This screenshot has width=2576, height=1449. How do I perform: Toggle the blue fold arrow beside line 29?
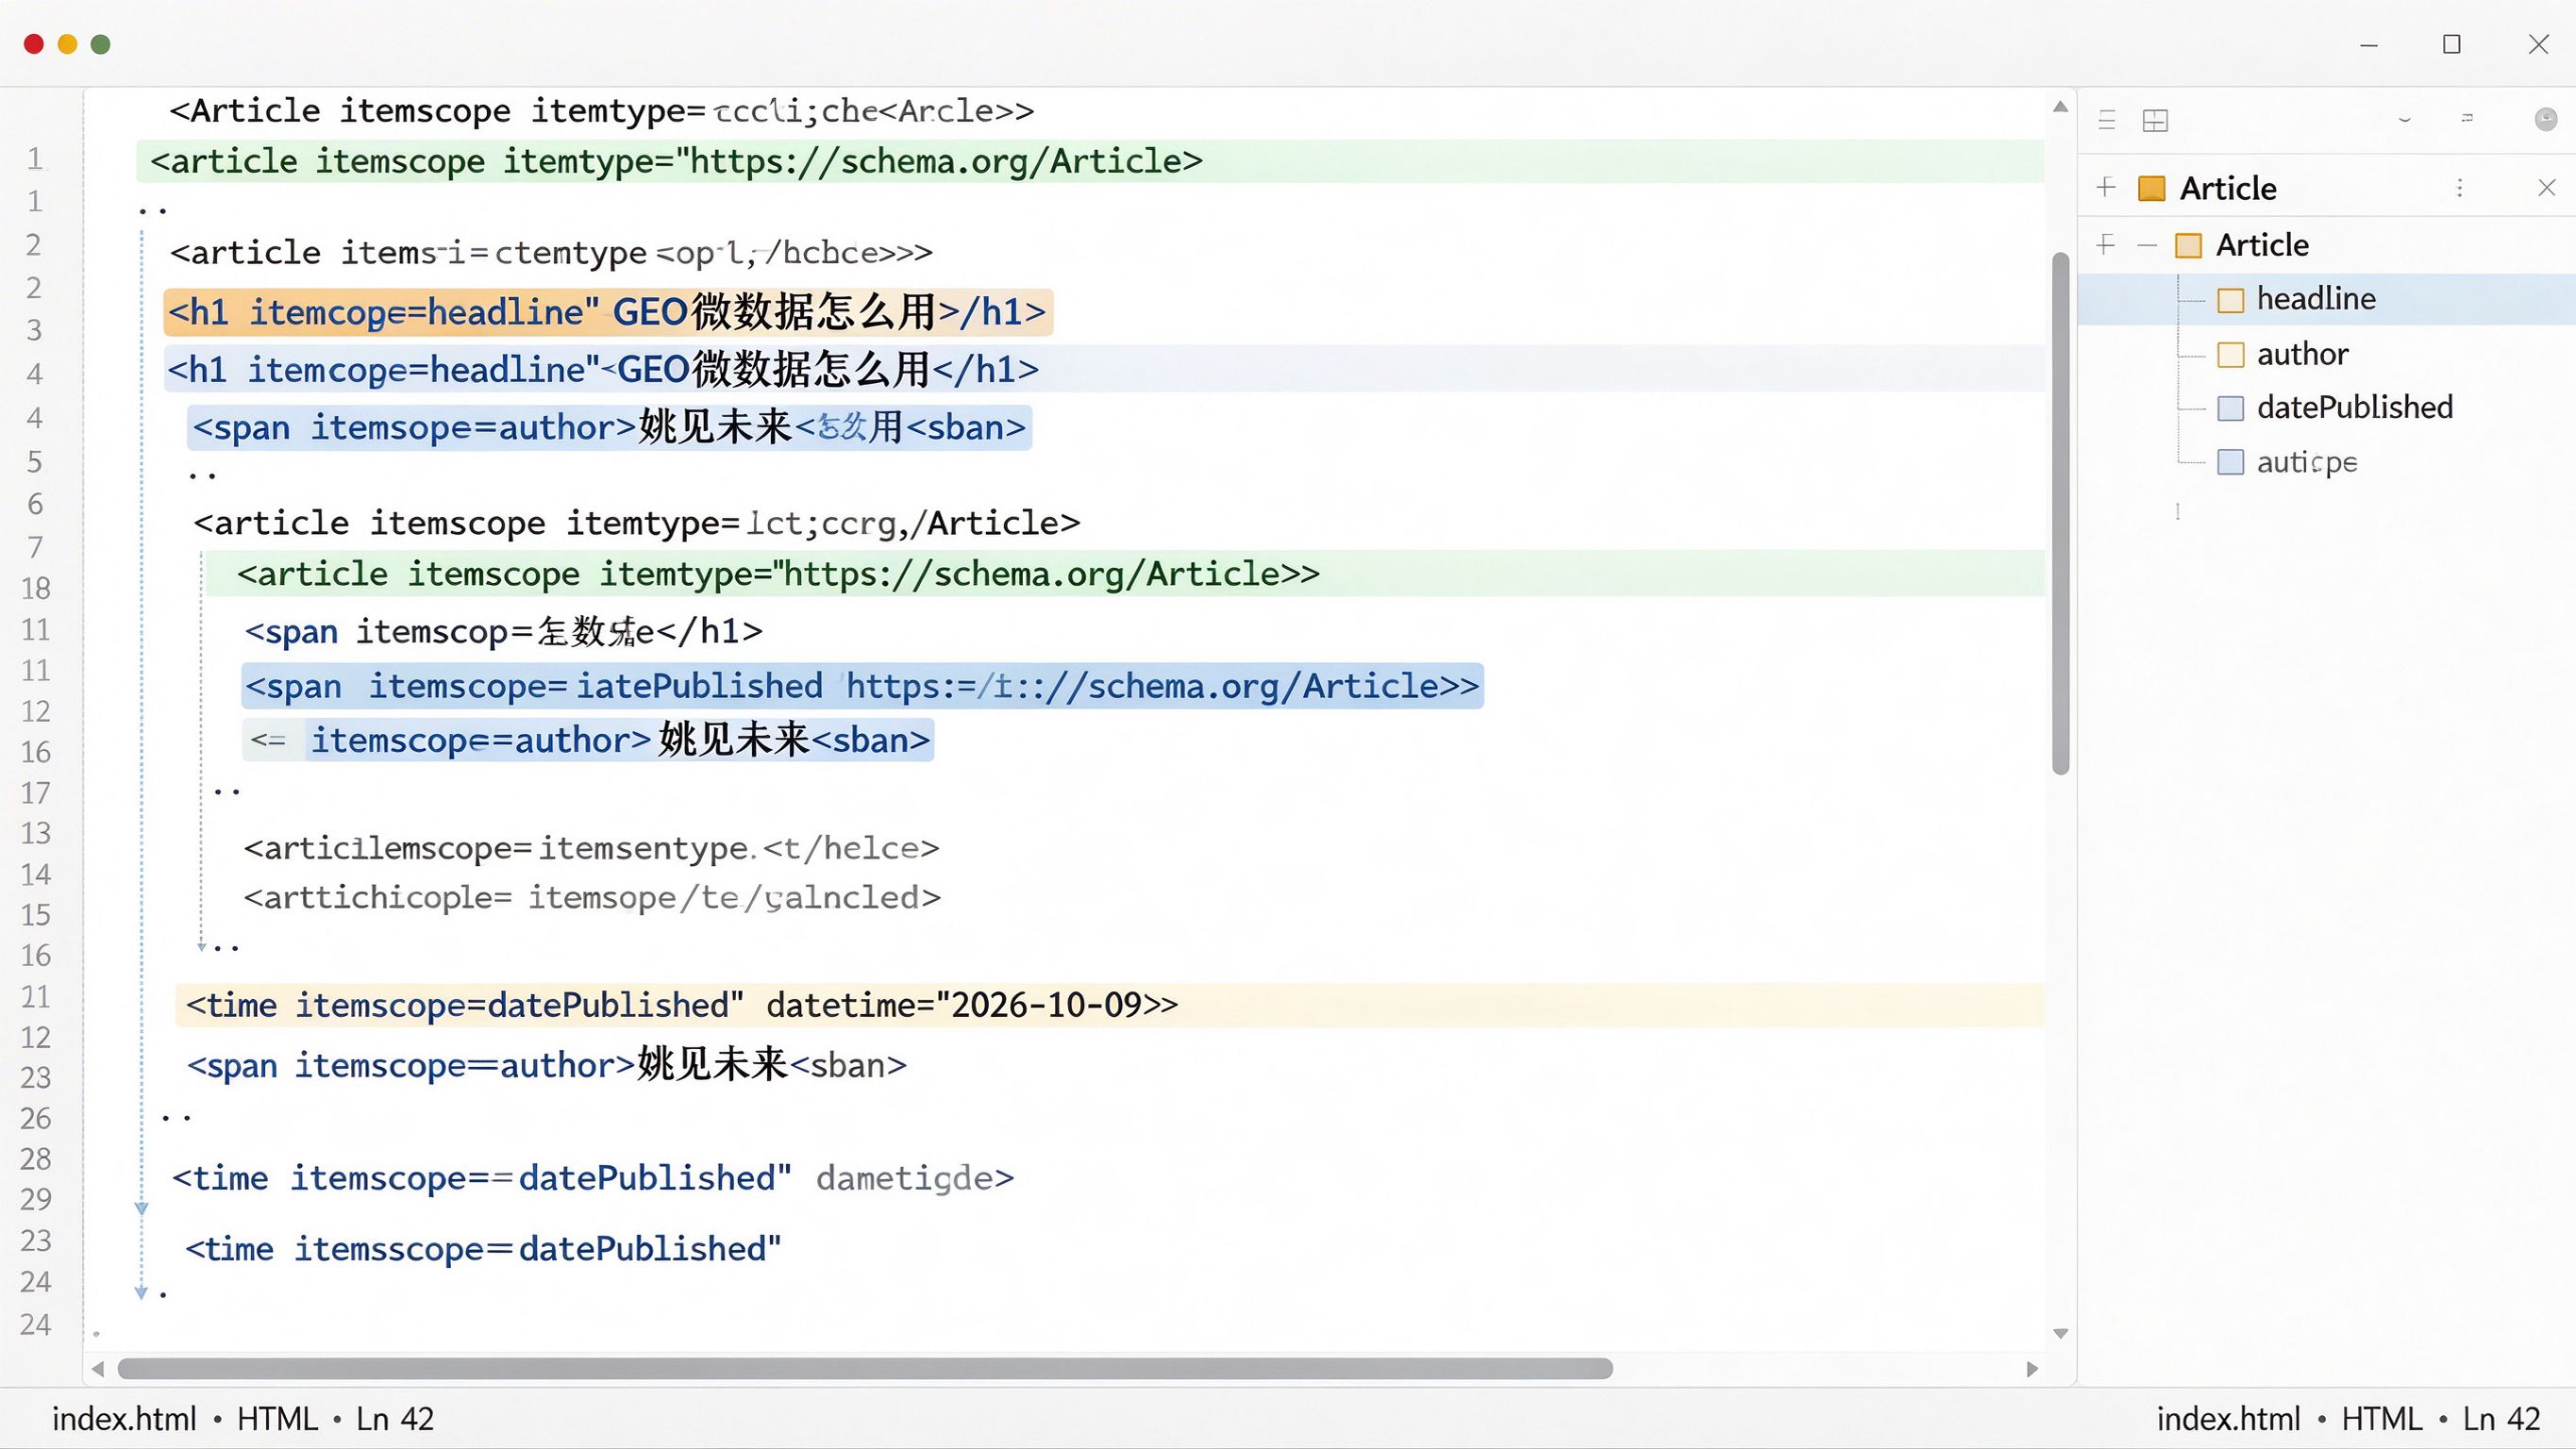coord(141,1209)
